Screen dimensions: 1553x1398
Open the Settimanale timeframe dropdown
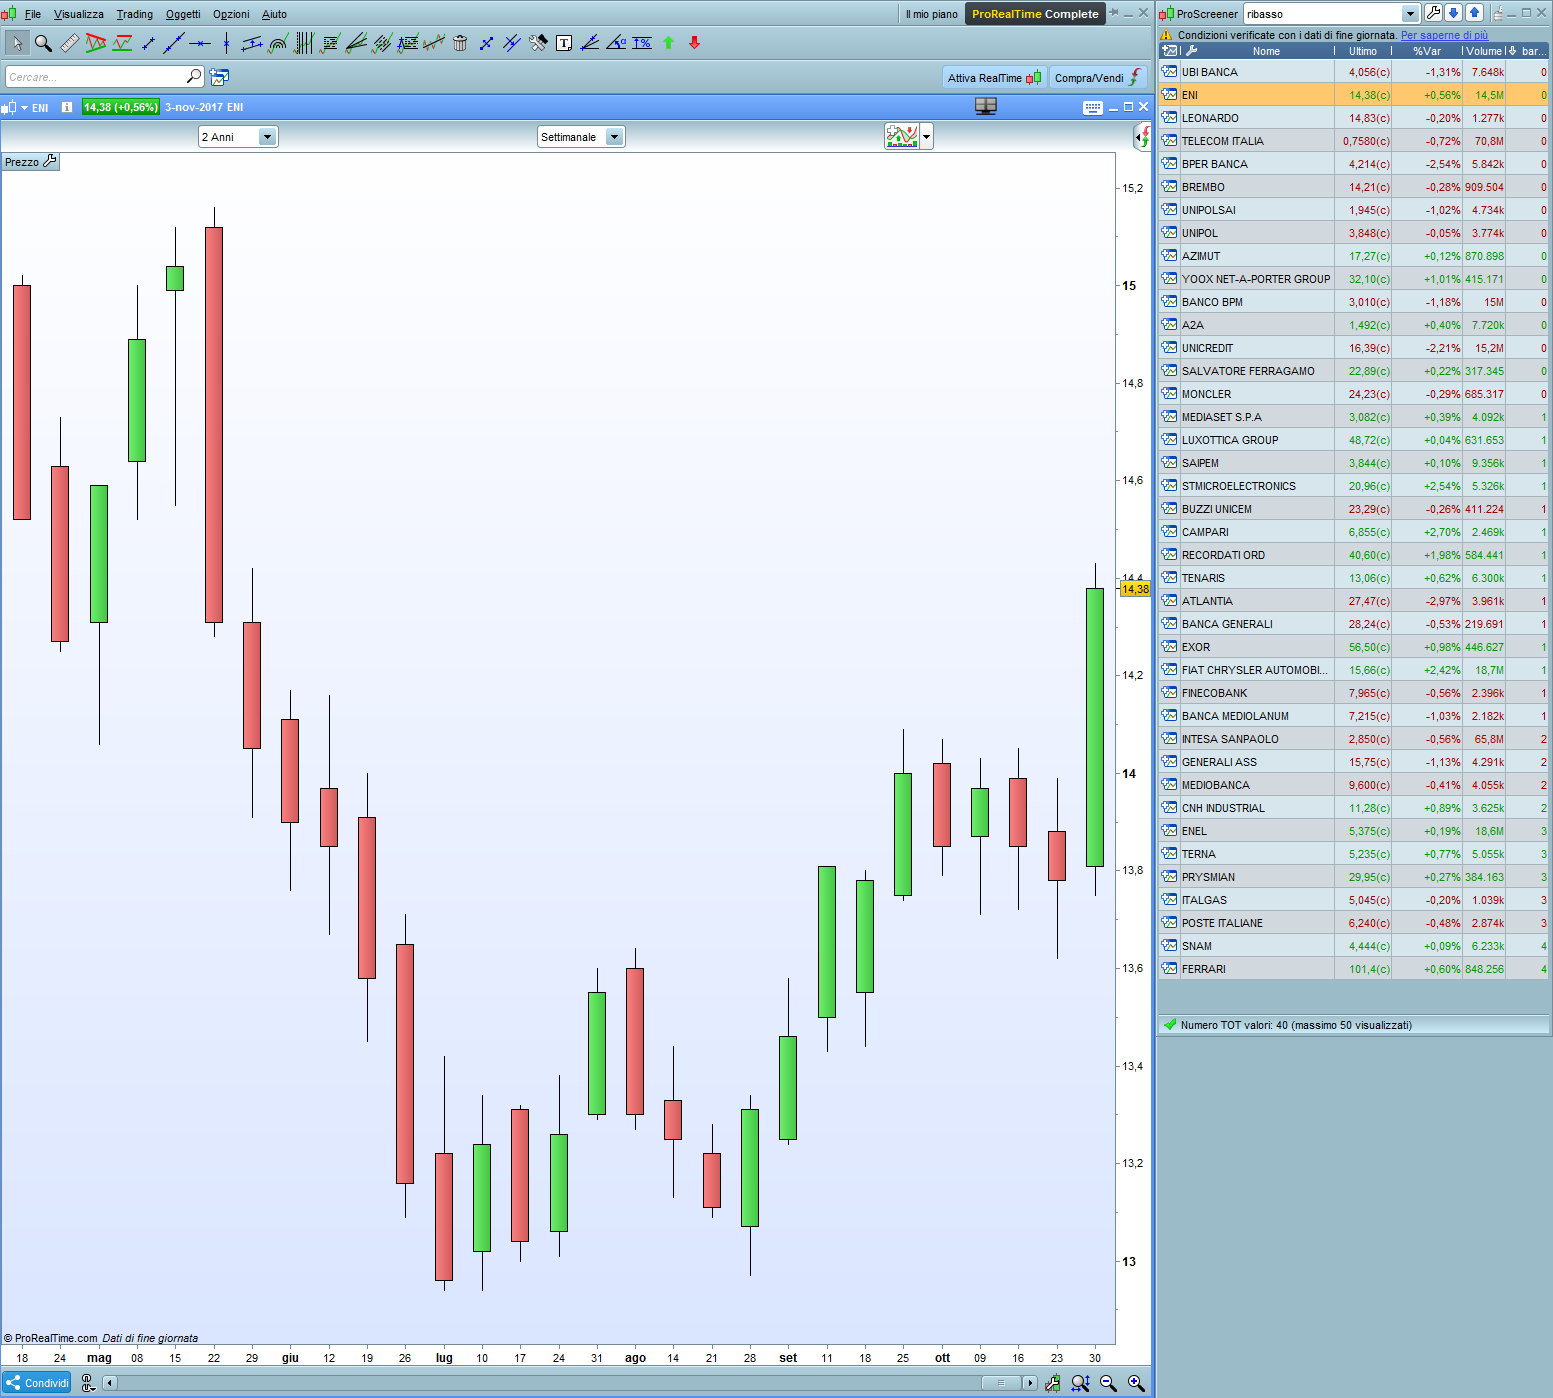(581, 137)
